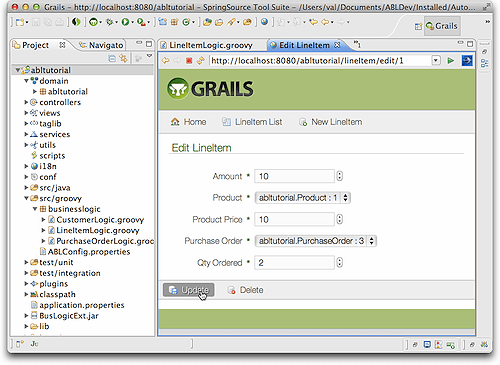This screenshot has width=500, height=365.
Task: Minimize the Project explorer panel
Action: tap(139, 43)
